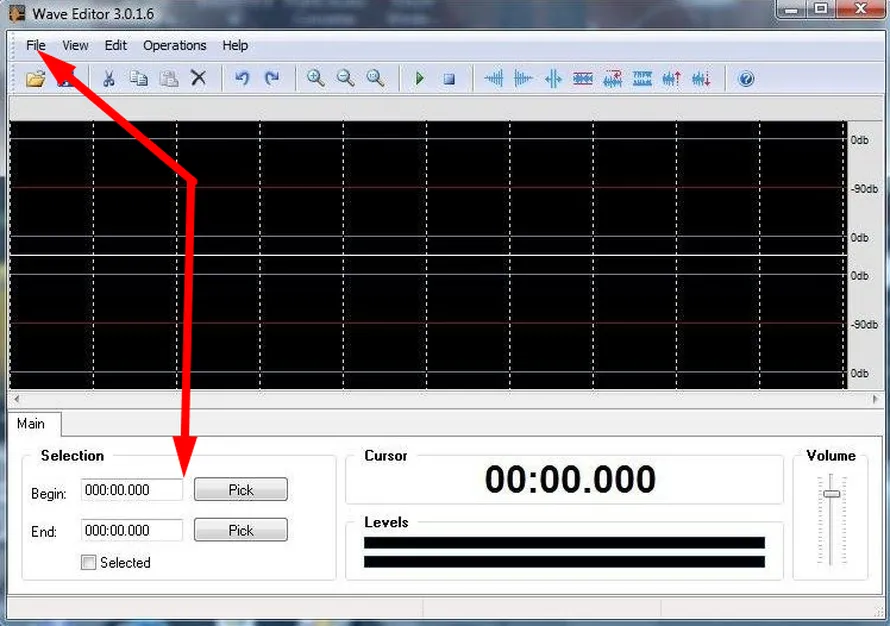The height and width of the screenshot is (626, 890).
Task: Click the paste clipboard icon
Action: coord(169,78)
